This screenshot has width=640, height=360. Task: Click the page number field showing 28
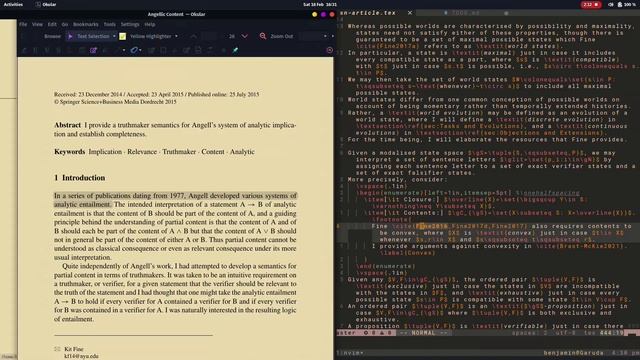pos(232,36)
